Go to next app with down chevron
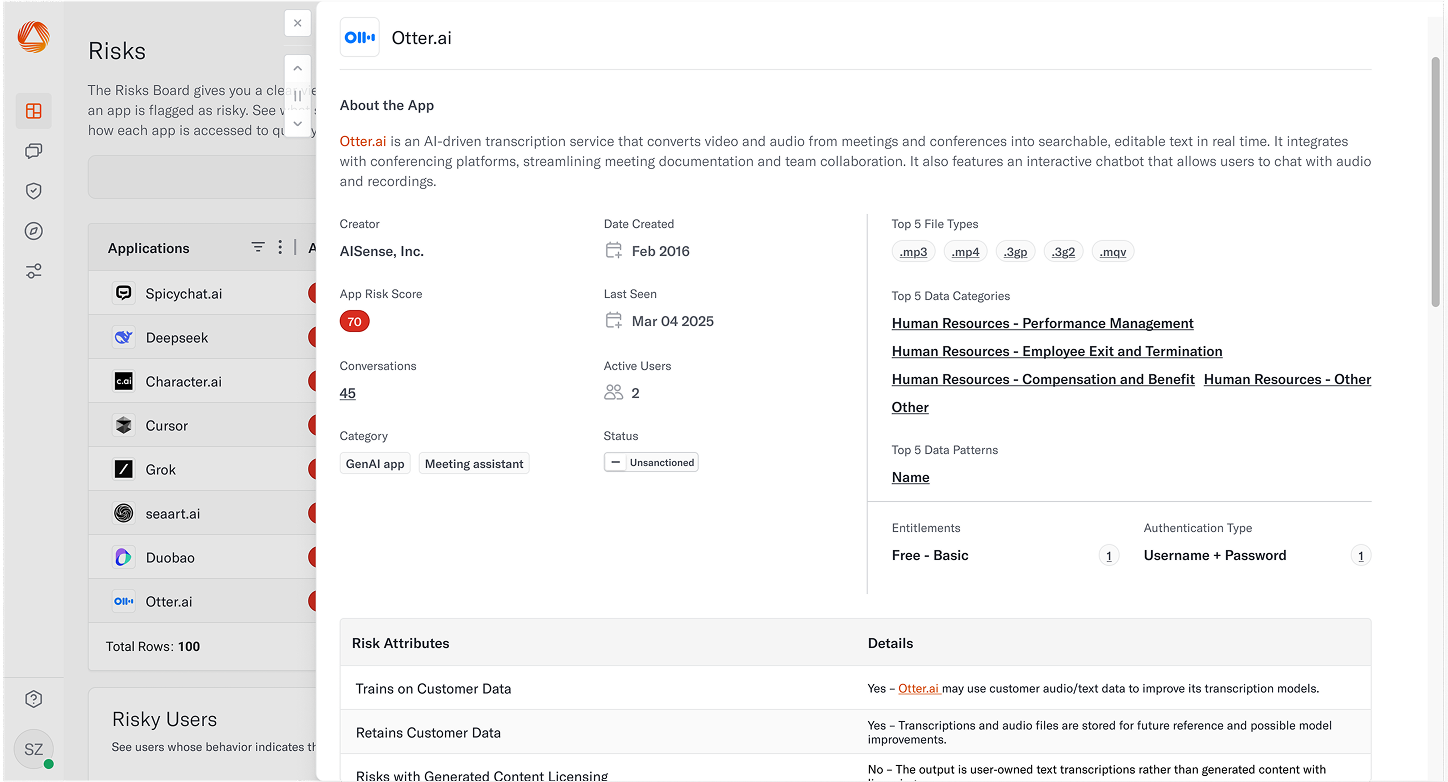The width and height of the screenshot is (1448, 782). click(x=297, y=122)
